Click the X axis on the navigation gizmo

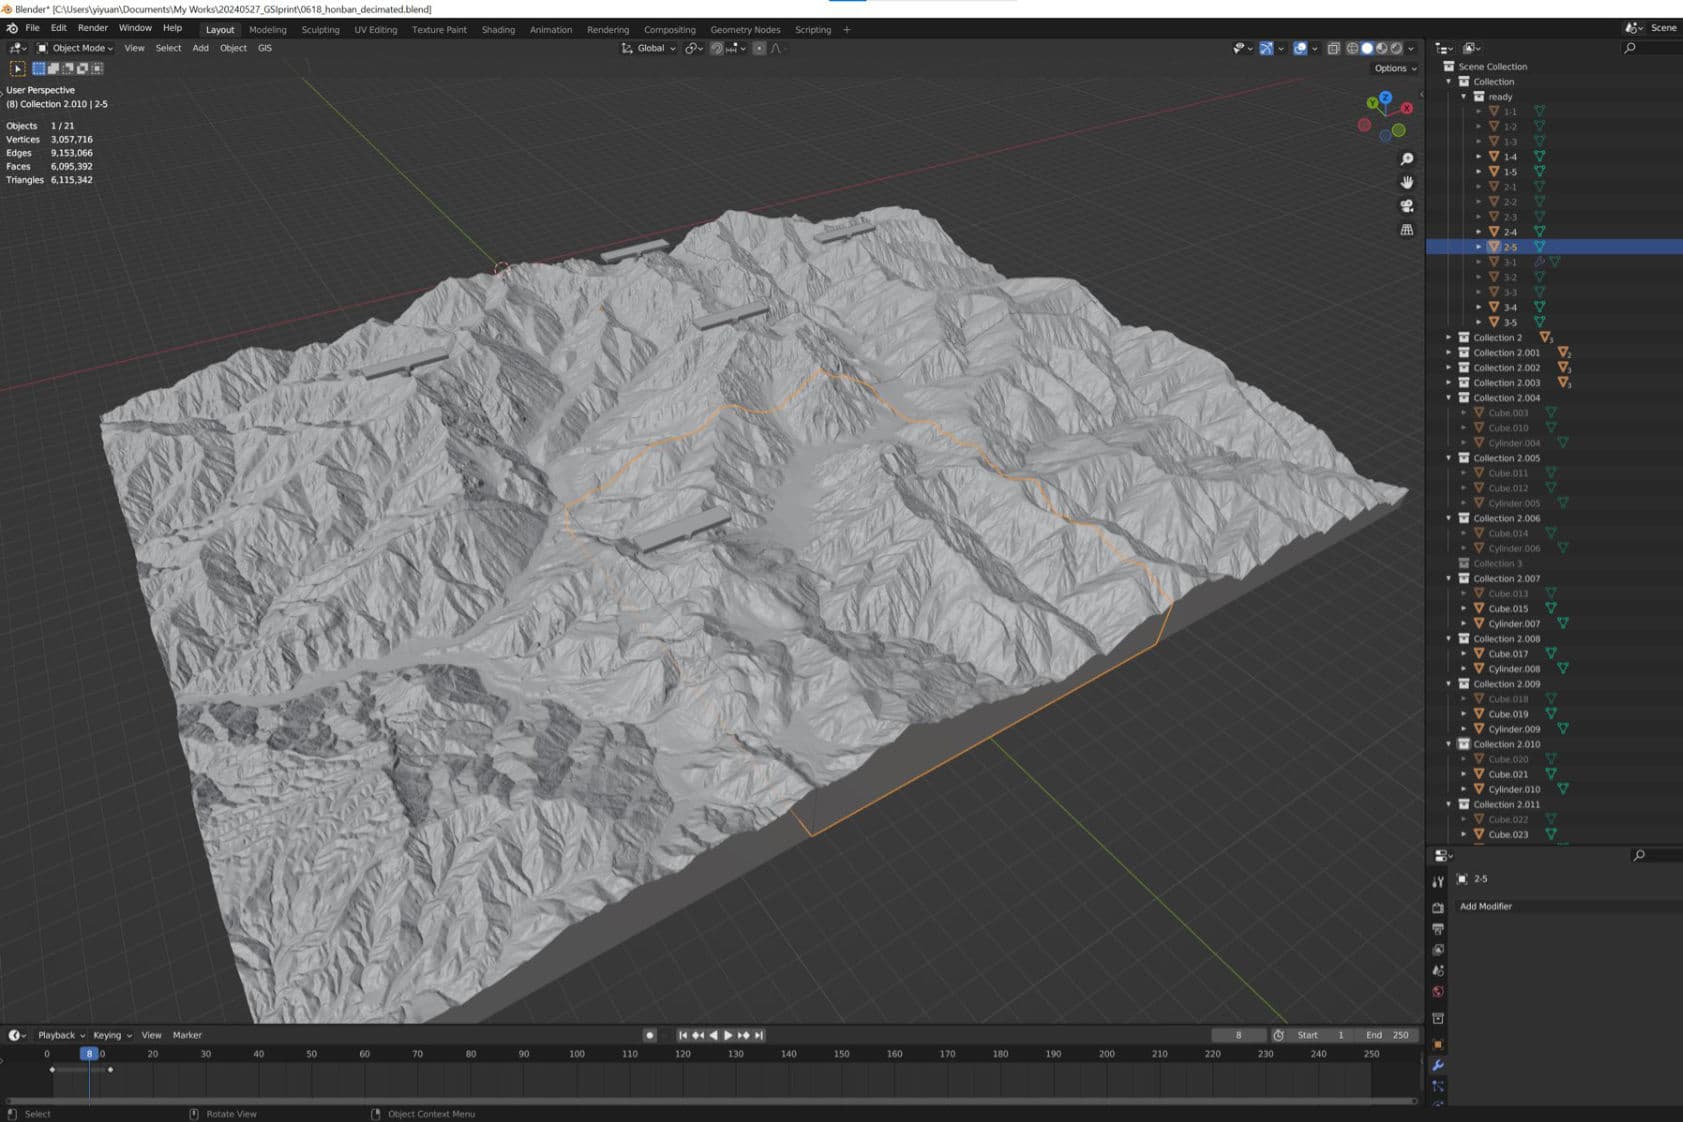point(1406,108)
